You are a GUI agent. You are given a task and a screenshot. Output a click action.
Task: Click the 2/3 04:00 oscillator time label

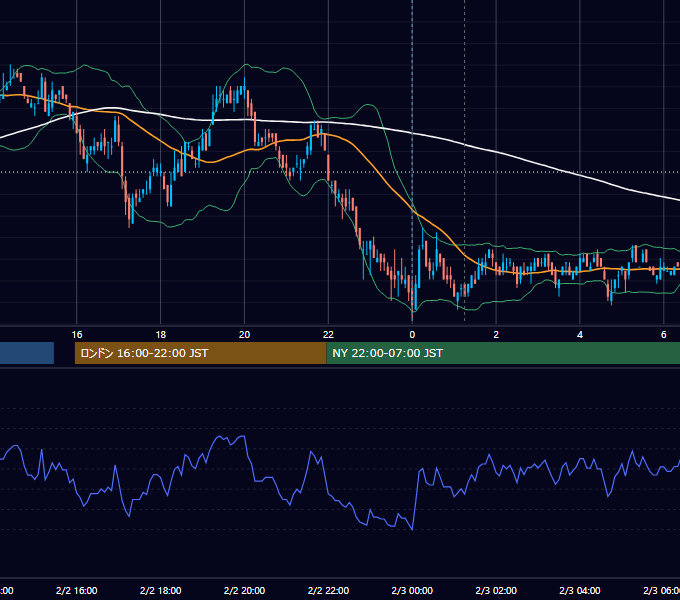pos(580,590)
